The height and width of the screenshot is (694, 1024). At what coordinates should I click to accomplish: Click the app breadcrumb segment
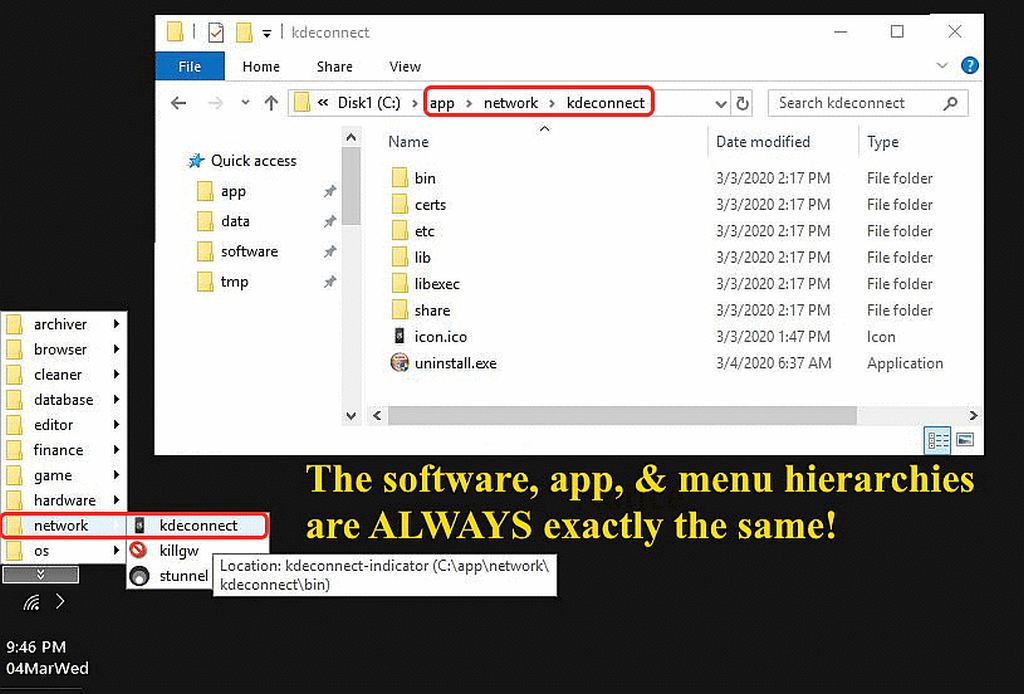(x=441, y=103)
